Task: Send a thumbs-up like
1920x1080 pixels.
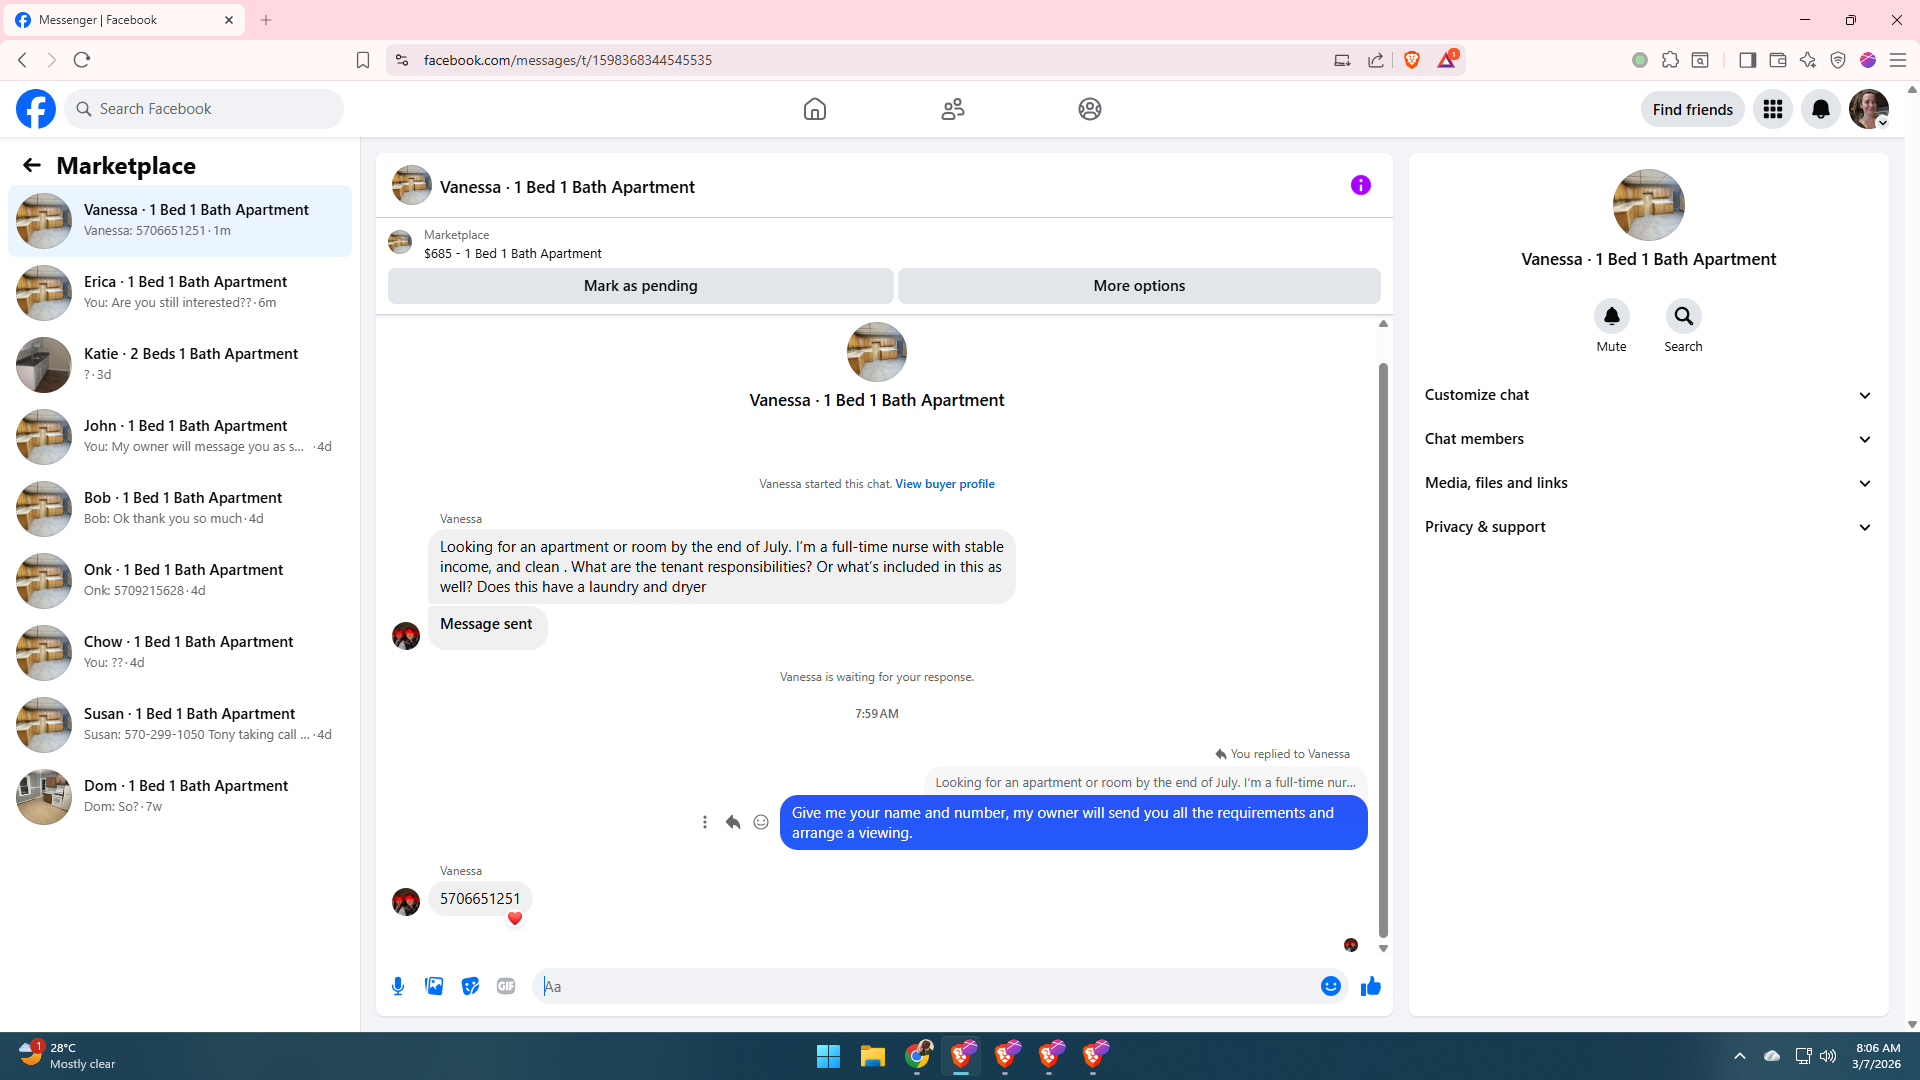Action: (1371, 986)
